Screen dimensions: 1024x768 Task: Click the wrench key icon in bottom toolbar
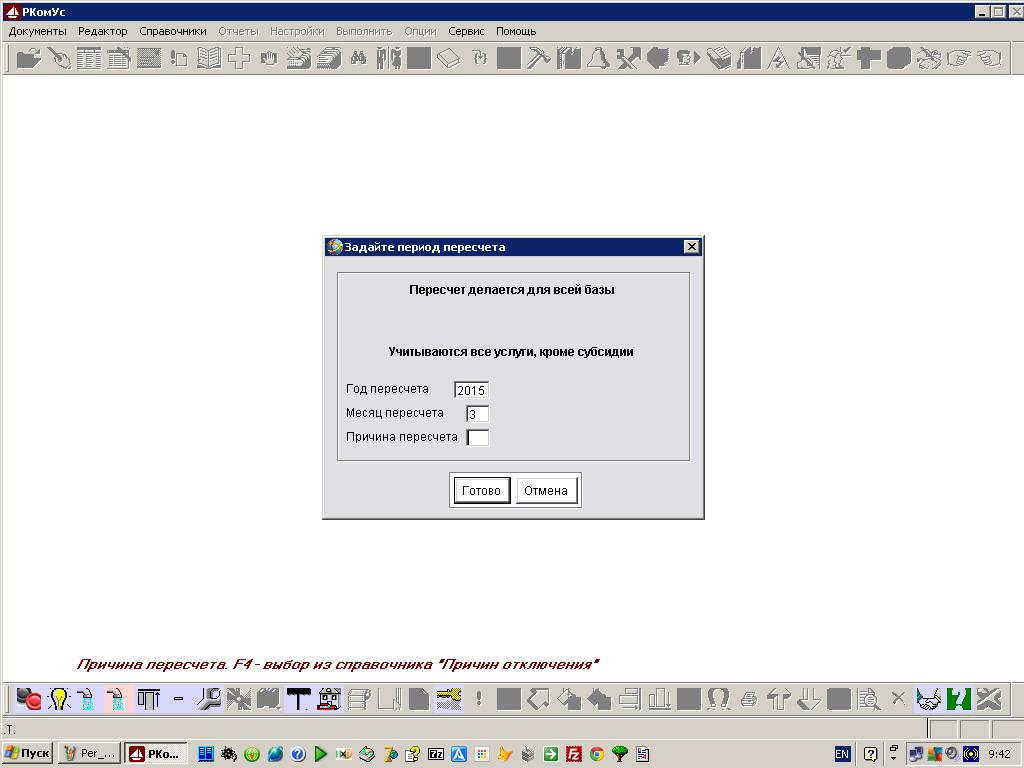209,698
